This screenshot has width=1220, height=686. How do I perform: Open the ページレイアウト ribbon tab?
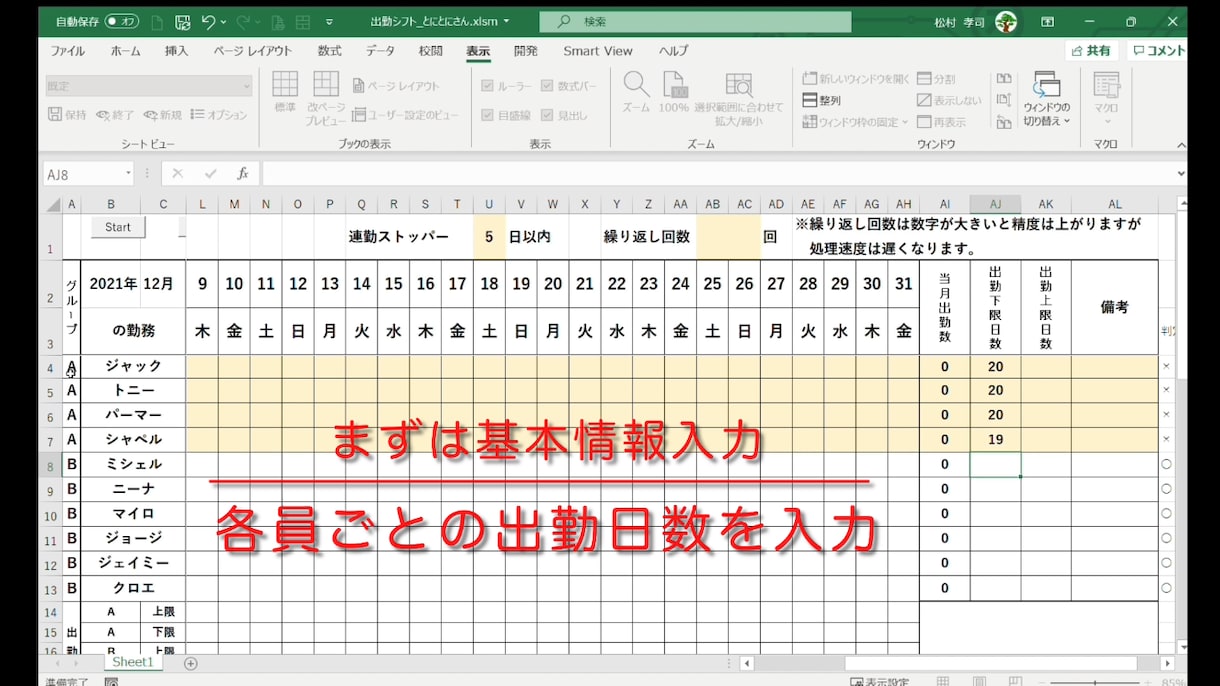pos(253,51)
